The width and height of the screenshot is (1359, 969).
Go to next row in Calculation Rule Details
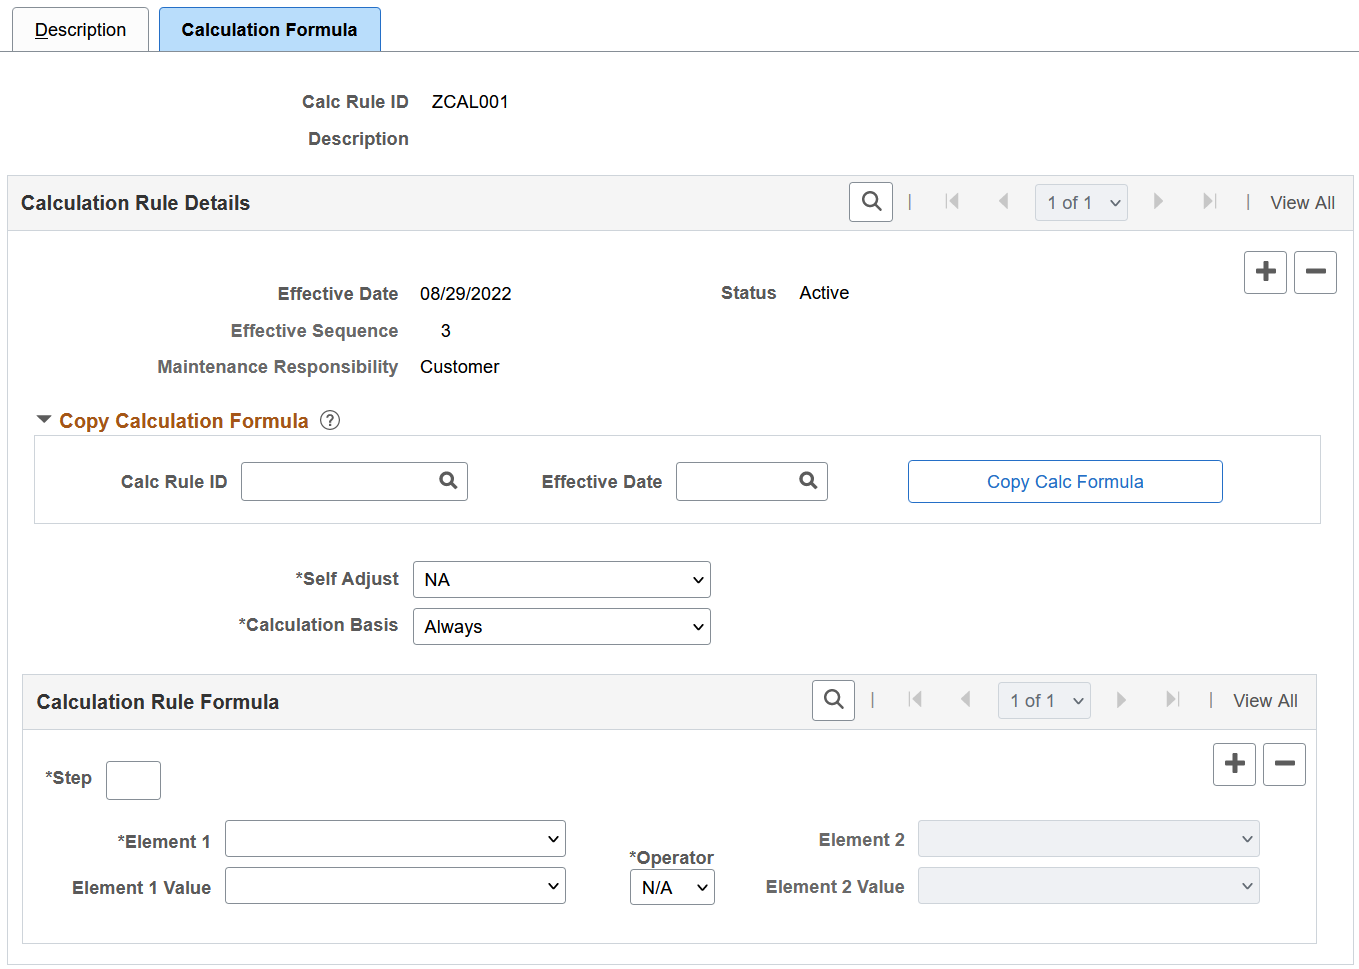coord(1158,202)
